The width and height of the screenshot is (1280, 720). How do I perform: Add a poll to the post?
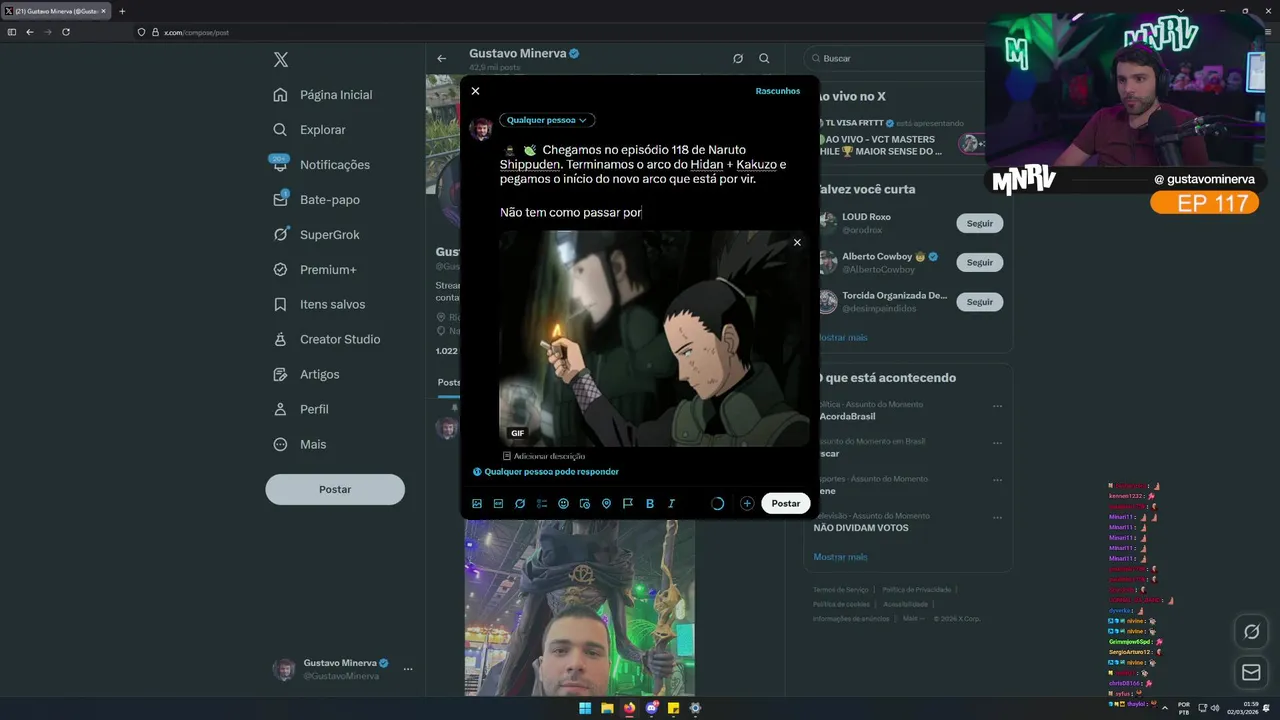pos(541,504)
